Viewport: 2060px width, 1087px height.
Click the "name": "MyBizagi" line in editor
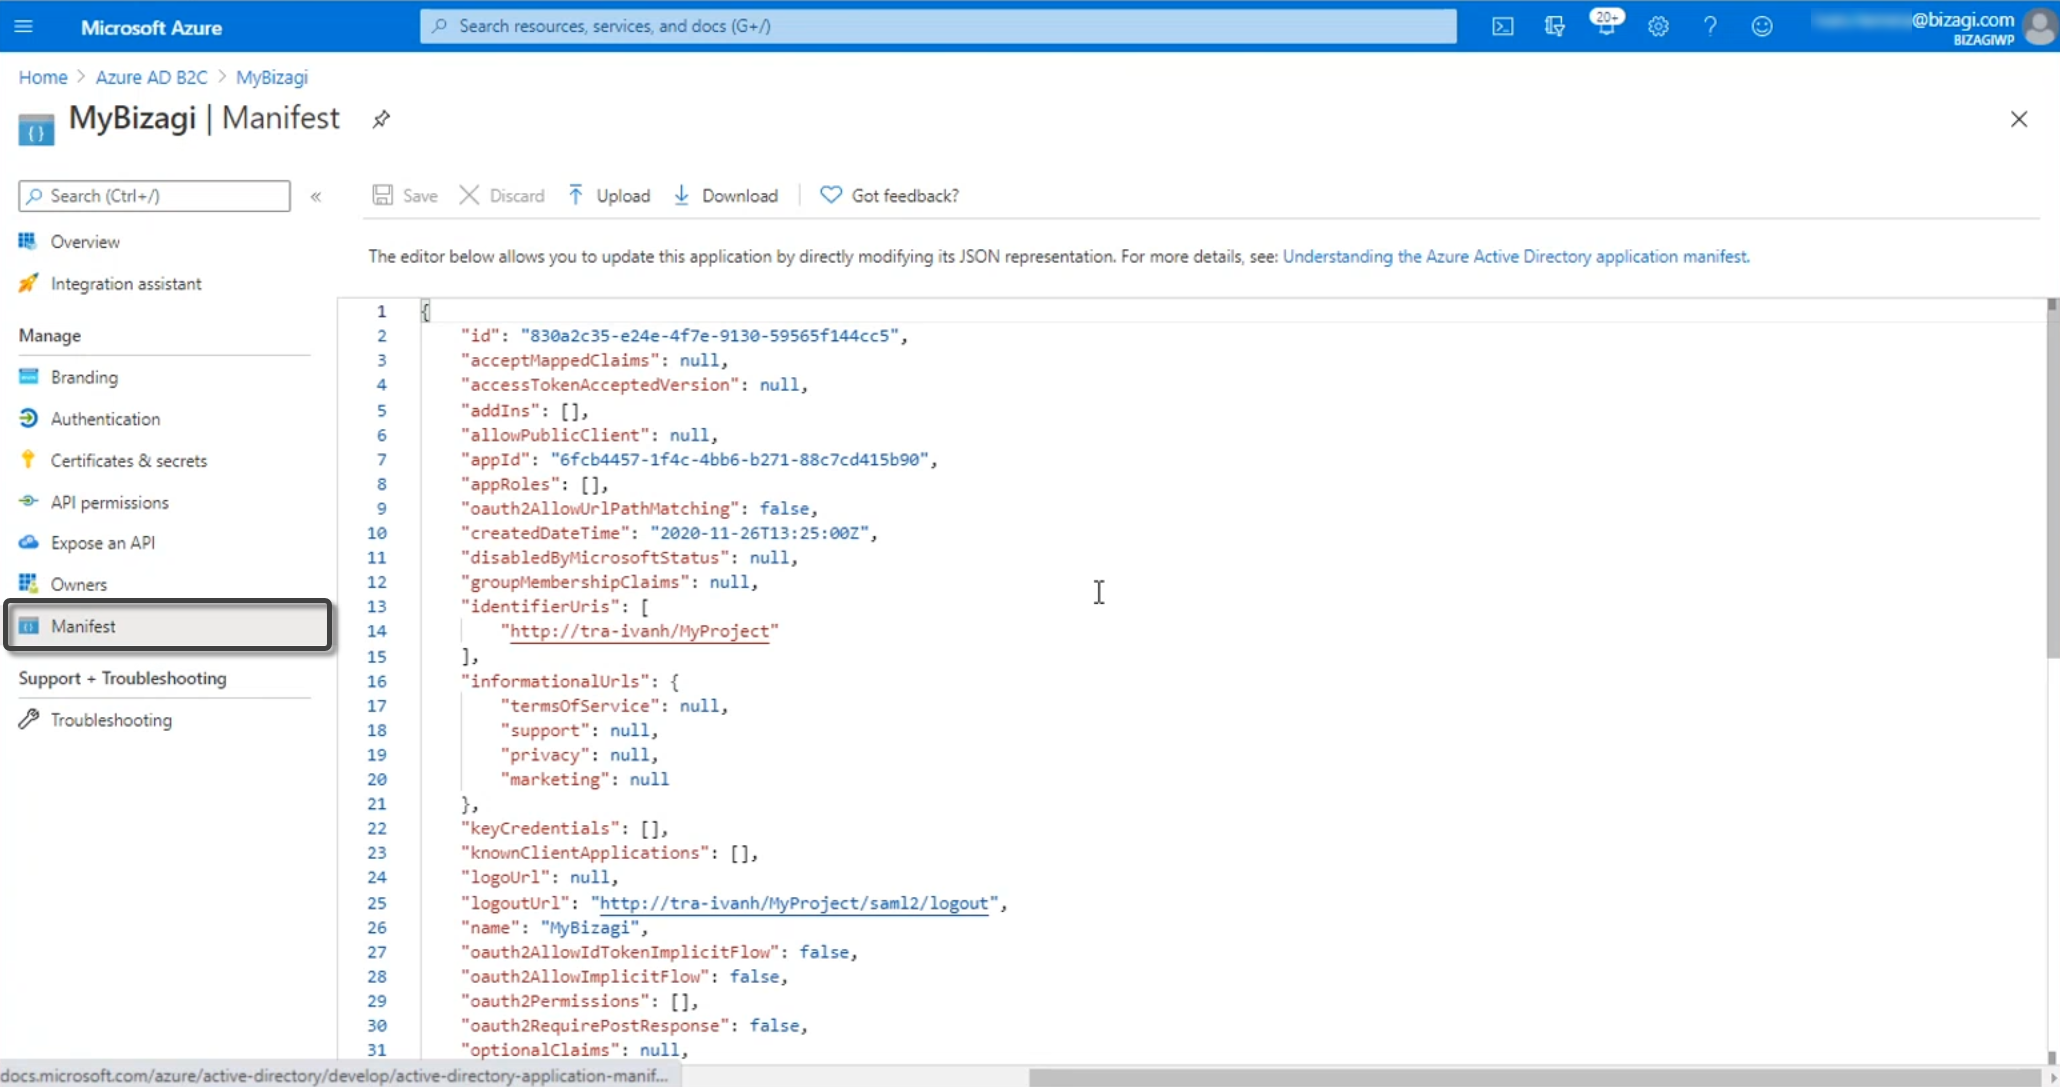(554, 927)
